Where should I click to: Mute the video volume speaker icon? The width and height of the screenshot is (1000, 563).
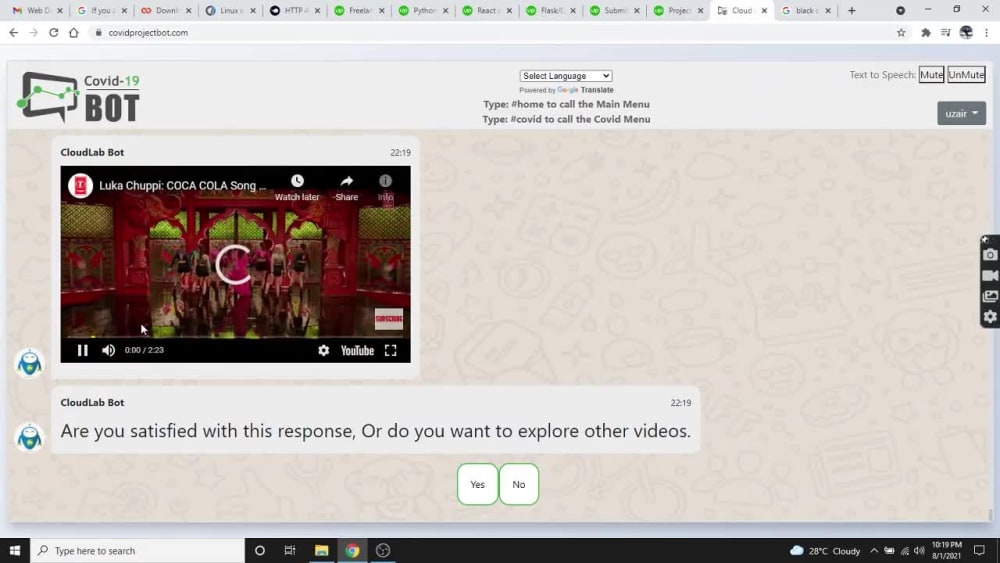coord(108,350)
